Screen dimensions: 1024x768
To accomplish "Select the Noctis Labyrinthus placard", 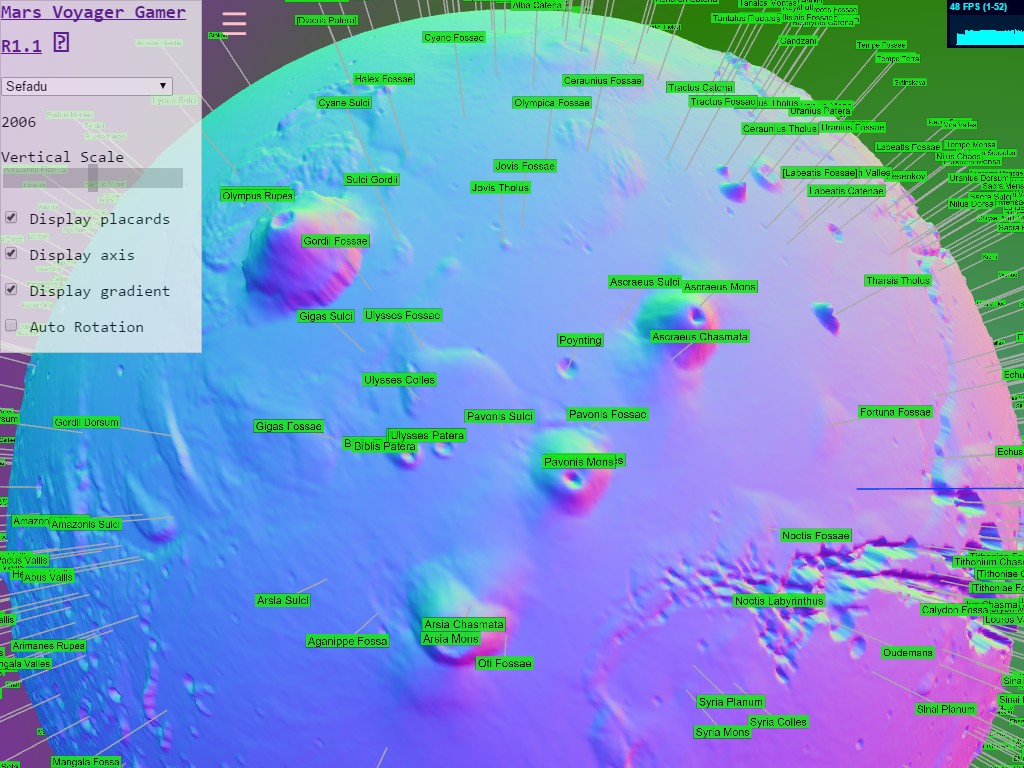I will (x=779, y=601).
